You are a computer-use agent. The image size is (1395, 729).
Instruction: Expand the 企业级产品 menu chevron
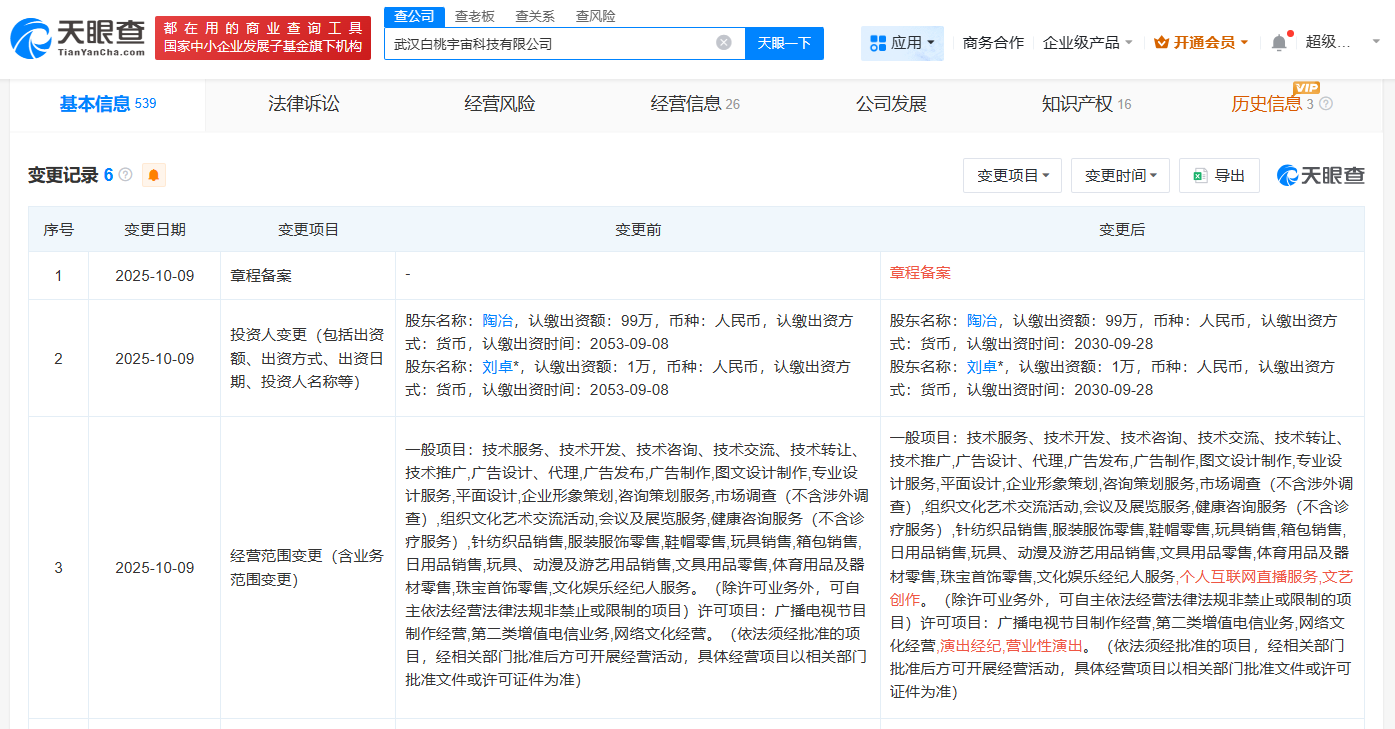1131,41
